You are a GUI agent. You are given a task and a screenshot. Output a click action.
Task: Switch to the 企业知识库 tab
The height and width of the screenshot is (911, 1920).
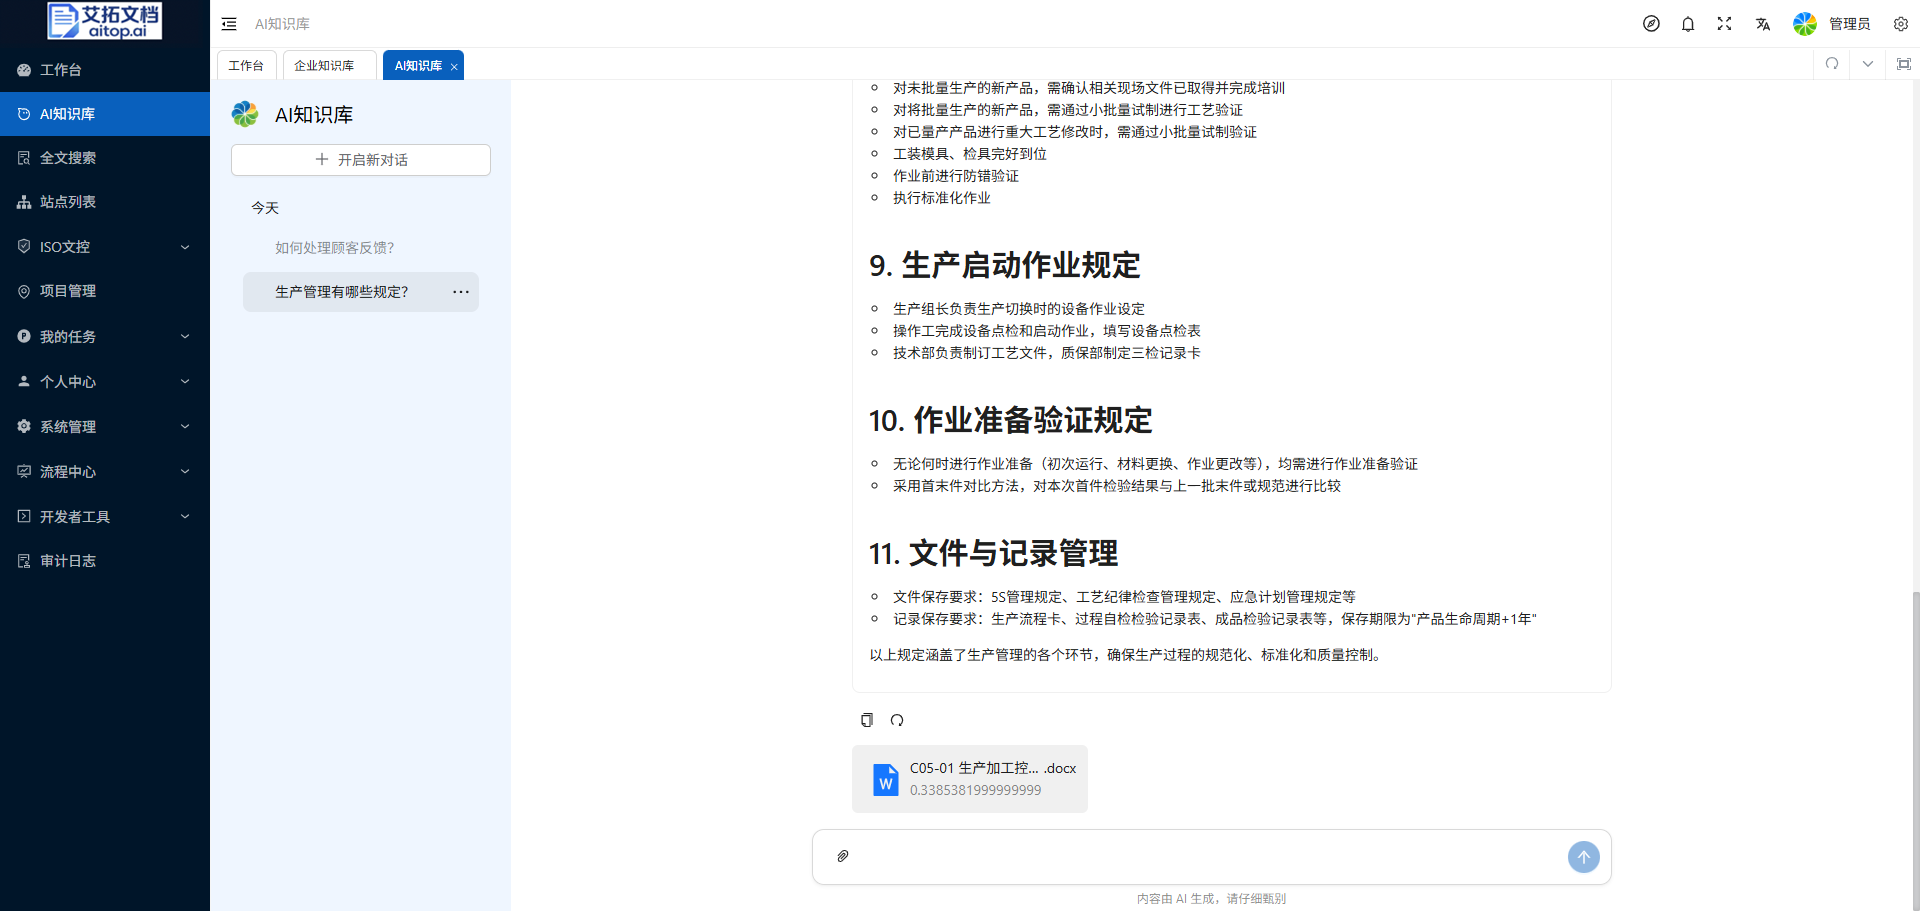coord(324,66)
